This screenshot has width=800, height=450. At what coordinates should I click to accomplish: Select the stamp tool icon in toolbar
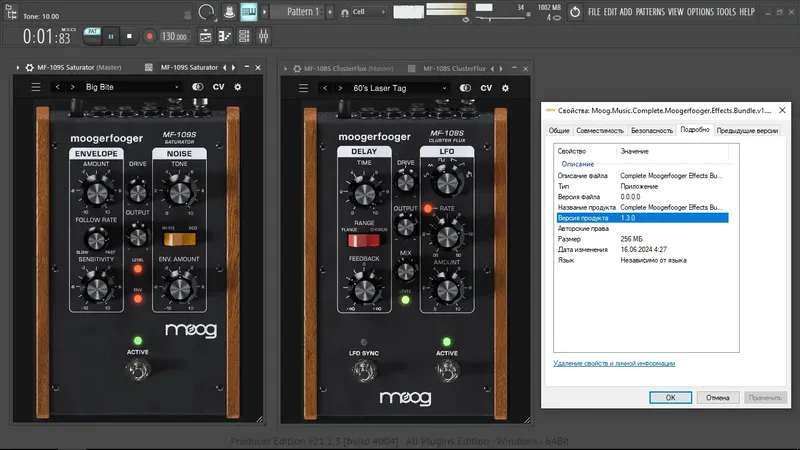coord(229,12)
